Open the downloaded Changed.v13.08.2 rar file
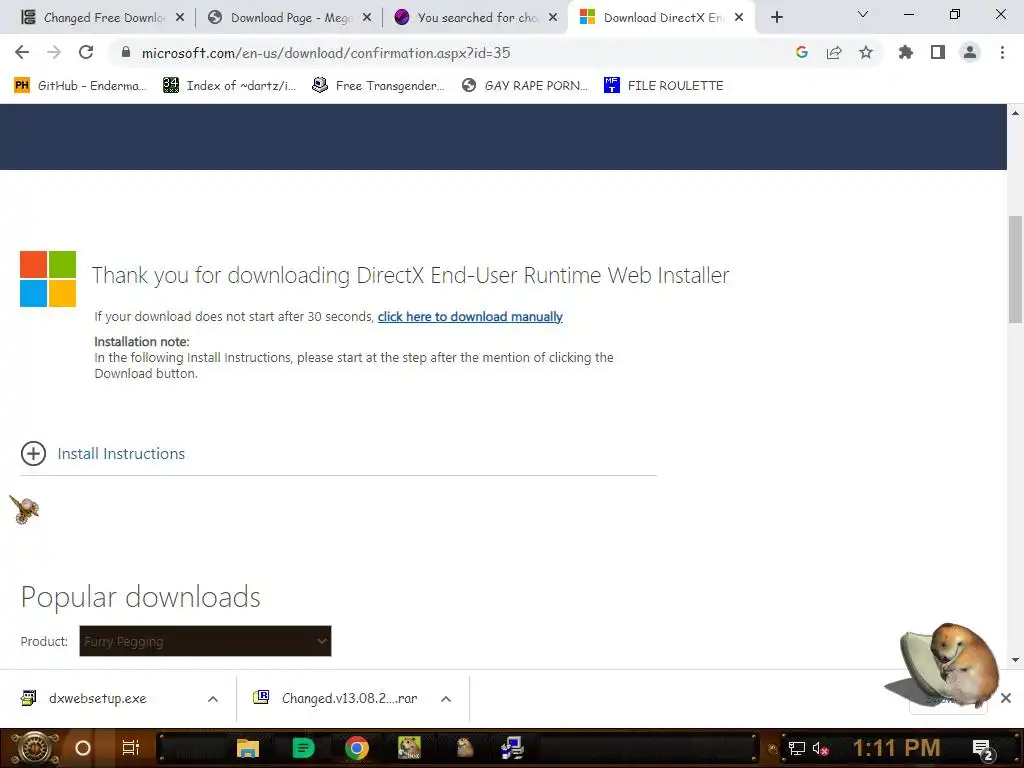The height and width of the screenshot is (768, 1024). 335,699
